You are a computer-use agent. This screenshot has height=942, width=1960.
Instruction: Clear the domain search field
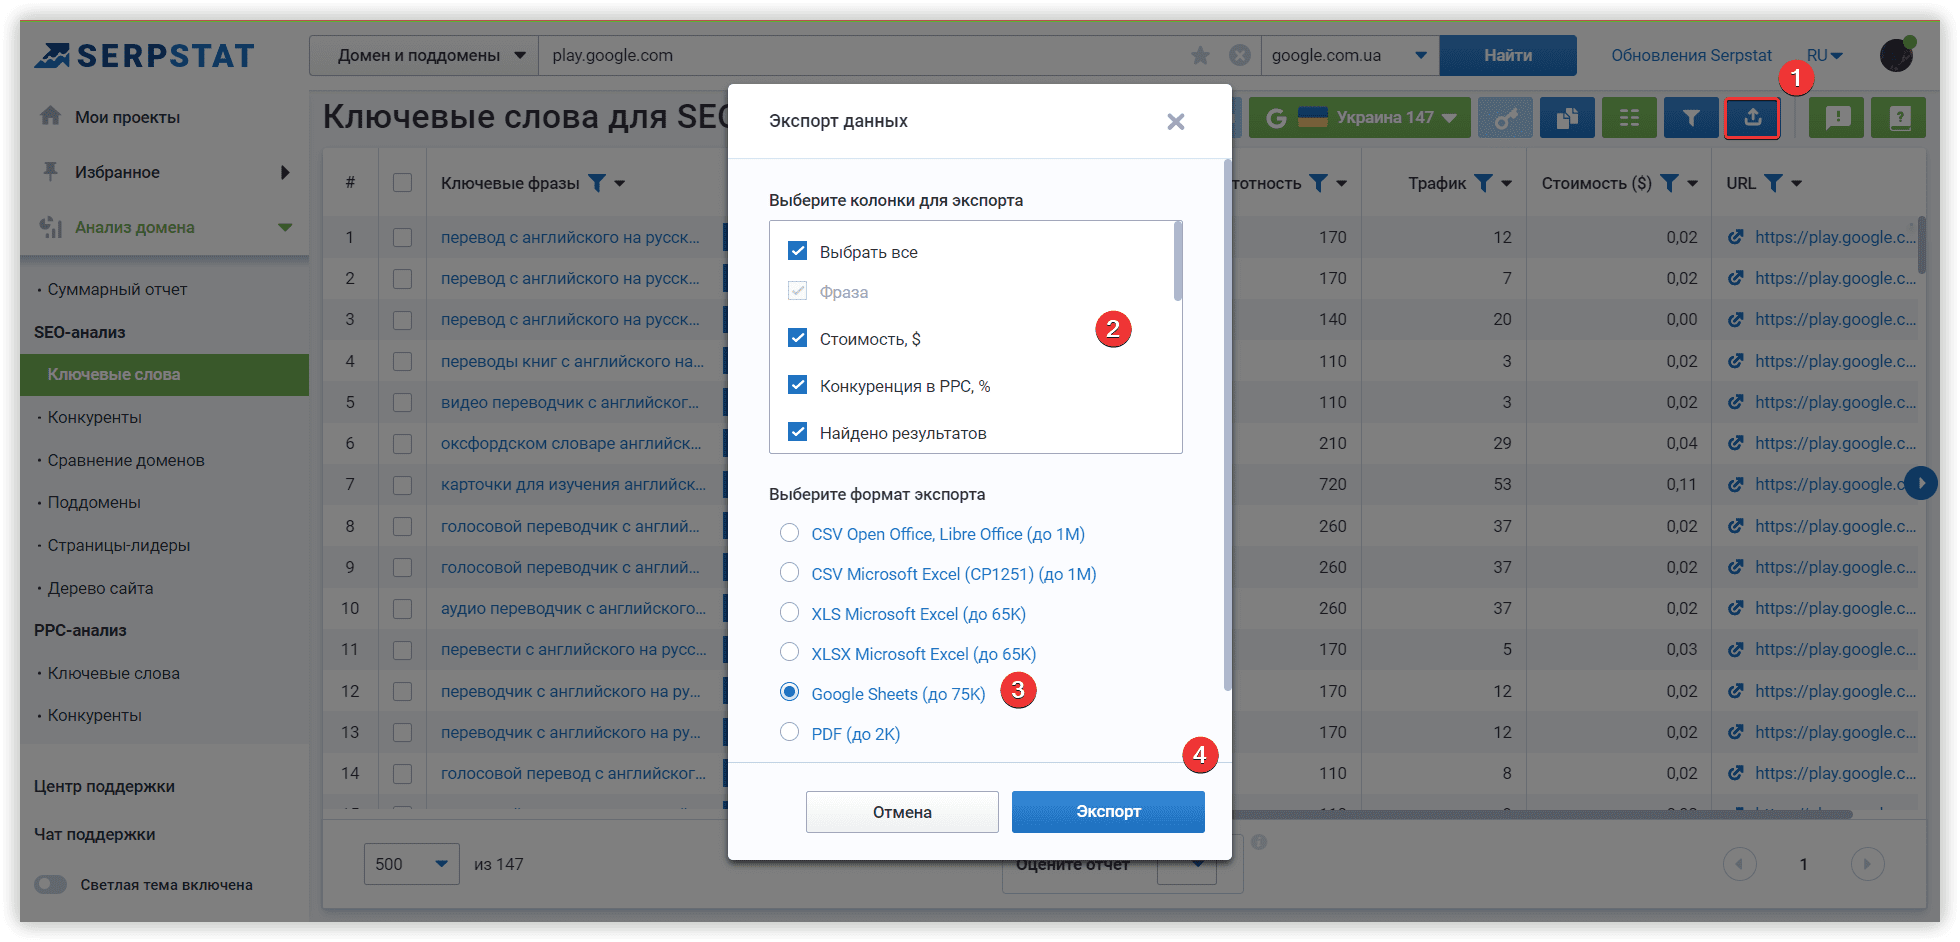click(1239, 55)
